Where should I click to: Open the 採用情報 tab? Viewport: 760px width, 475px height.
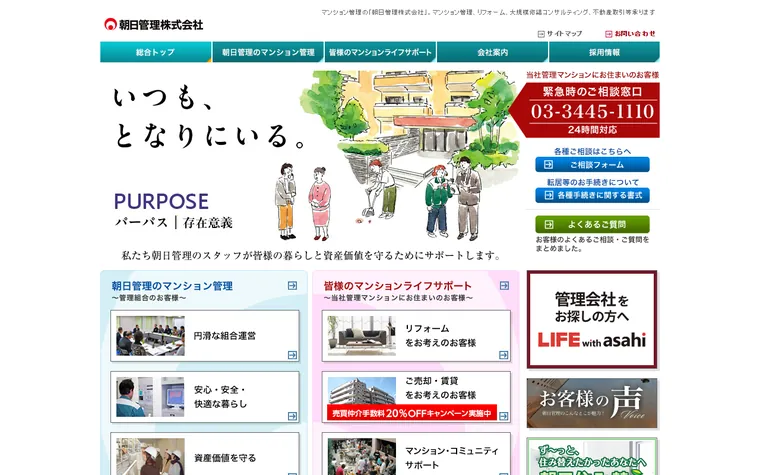coord(604,52)
